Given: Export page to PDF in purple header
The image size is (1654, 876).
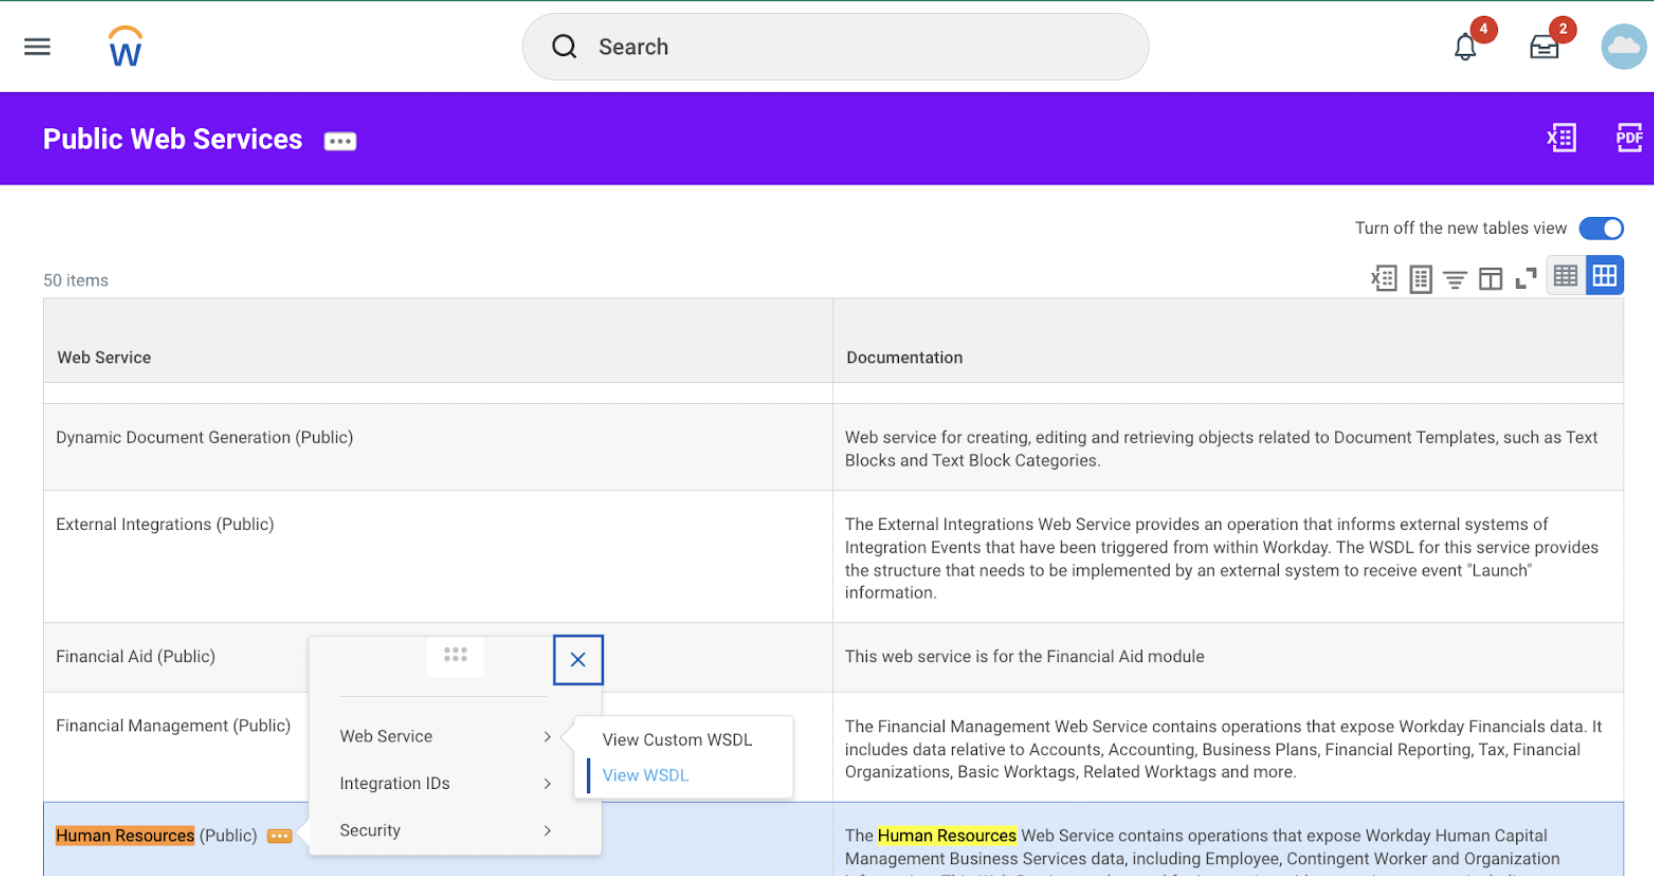Looking at the screenshot, I should tap(1628, 138).
